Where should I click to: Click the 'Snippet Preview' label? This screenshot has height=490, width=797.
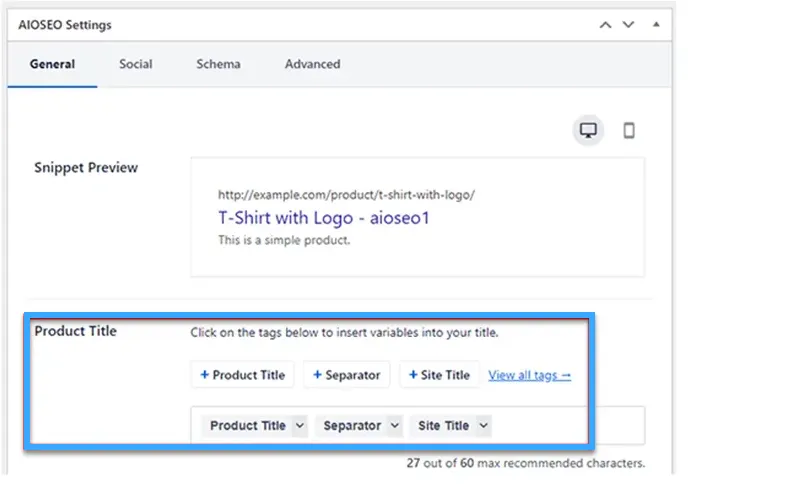click(86, 168)
